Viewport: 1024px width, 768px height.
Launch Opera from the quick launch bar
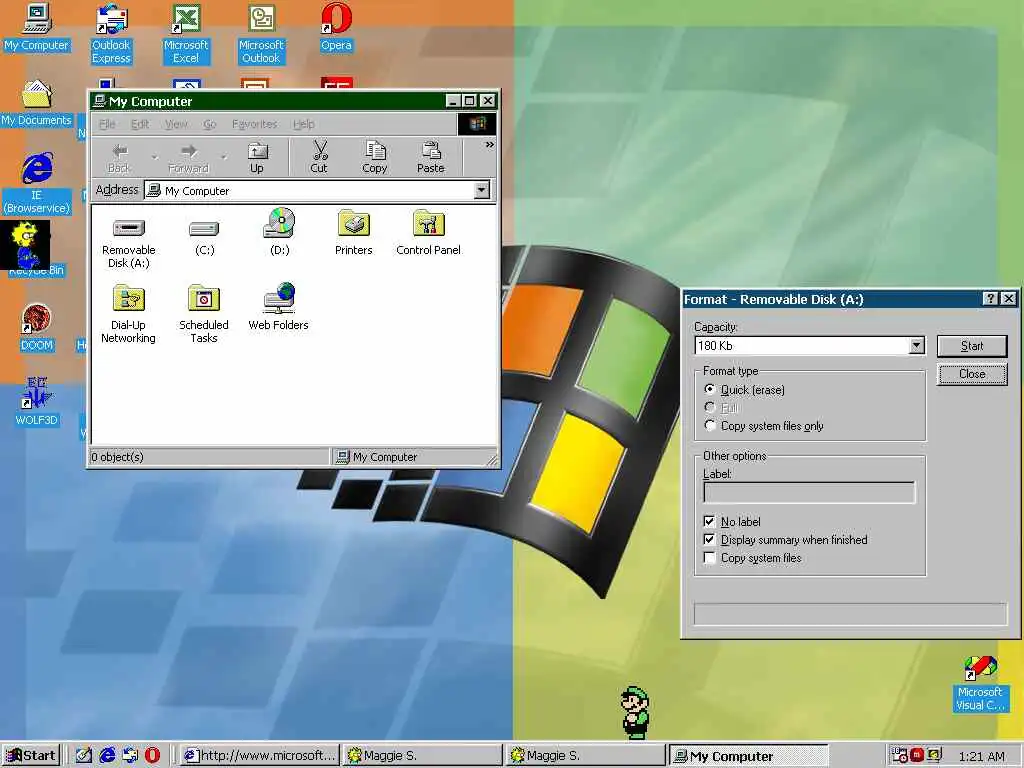tap(152, 755)
